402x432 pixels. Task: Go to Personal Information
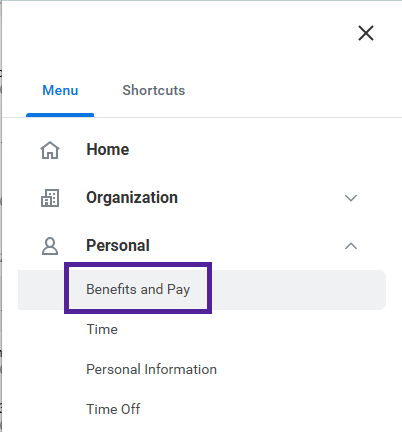click(x=152, y=369)
